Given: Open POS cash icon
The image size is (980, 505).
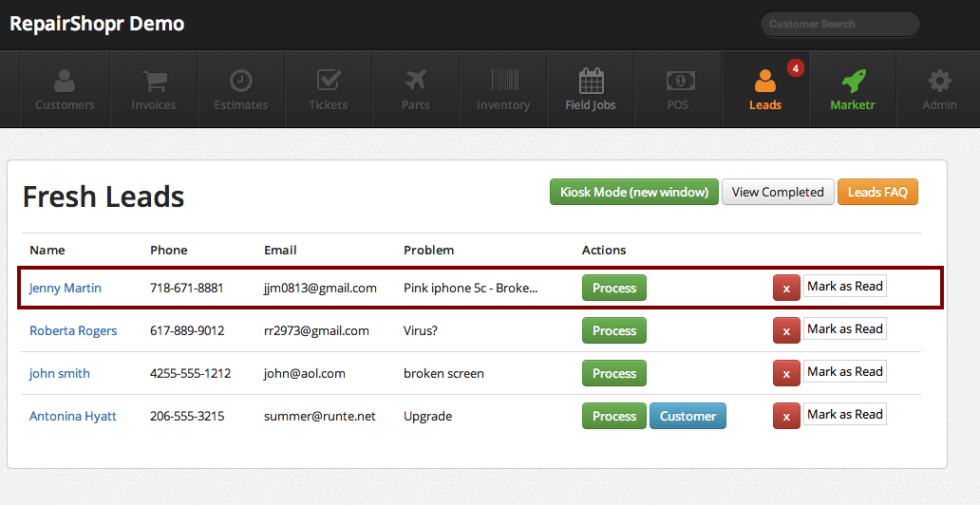Looking at the screenshot, I should pos(680,81).
